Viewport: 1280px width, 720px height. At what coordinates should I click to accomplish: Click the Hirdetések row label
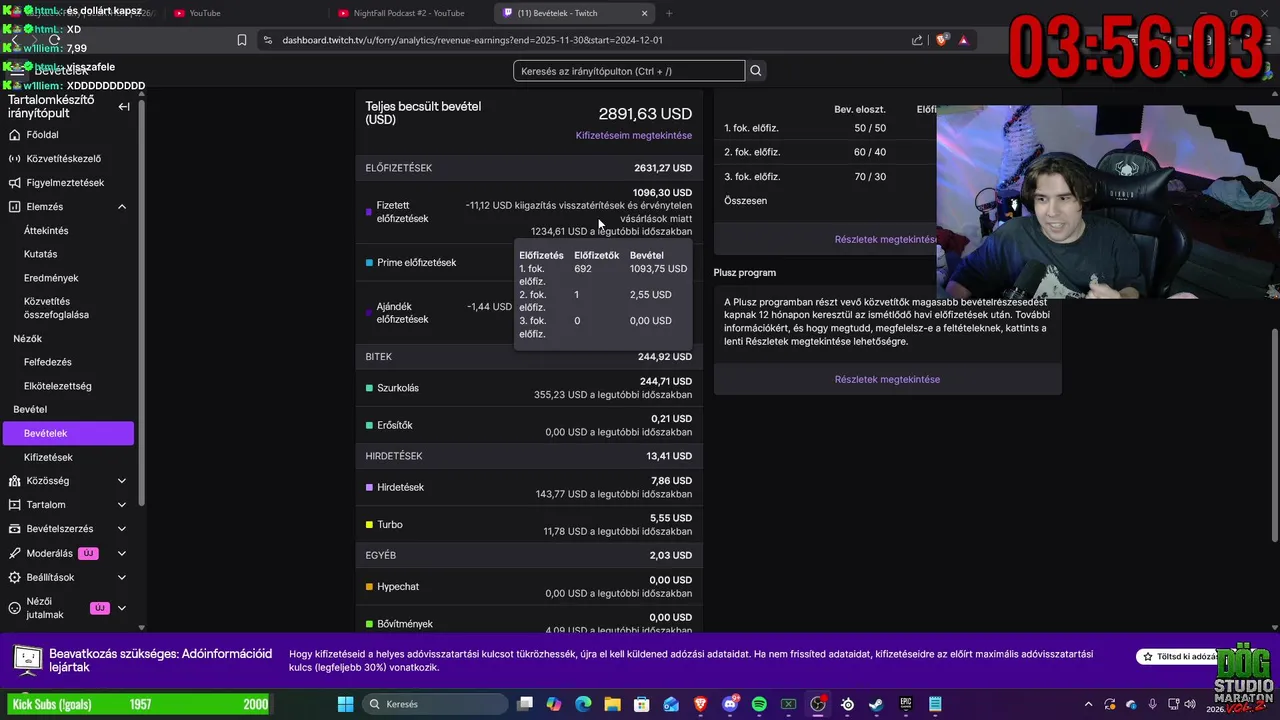tap(400, 487)
